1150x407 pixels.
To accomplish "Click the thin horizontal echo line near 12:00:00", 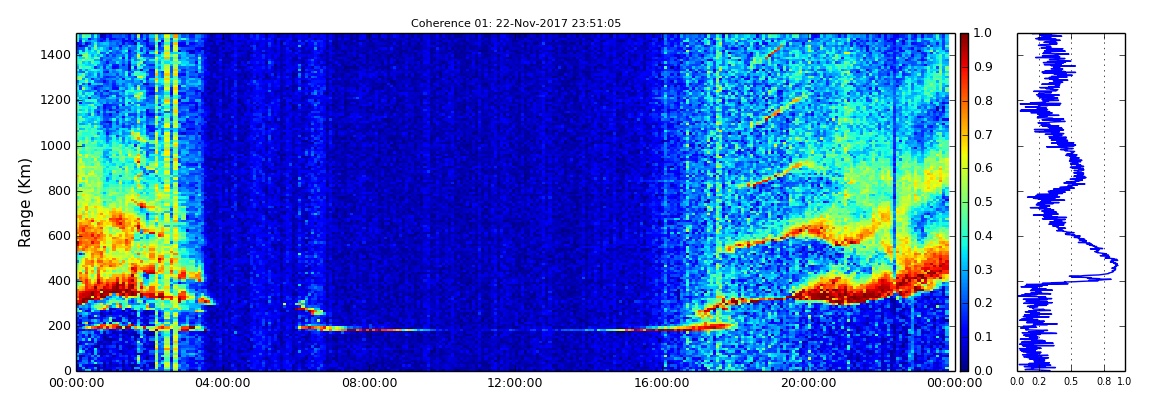I will pyautogui.click(x=513, y=330).
